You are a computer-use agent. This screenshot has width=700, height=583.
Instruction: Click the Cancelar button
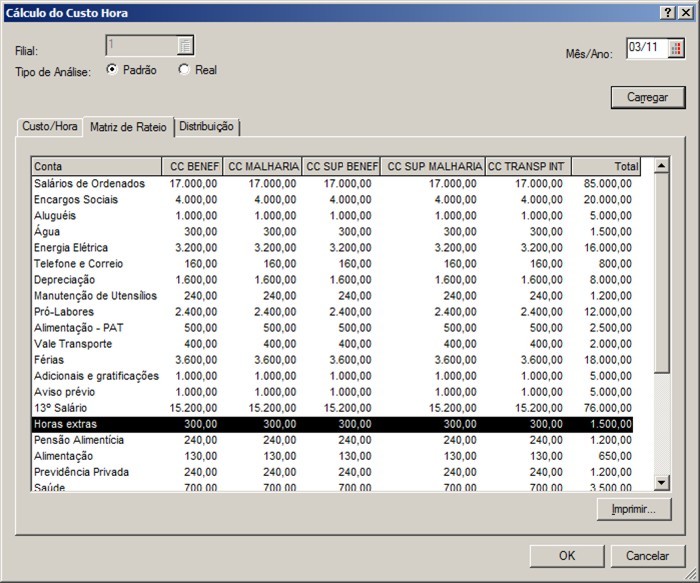pos(647,556)
